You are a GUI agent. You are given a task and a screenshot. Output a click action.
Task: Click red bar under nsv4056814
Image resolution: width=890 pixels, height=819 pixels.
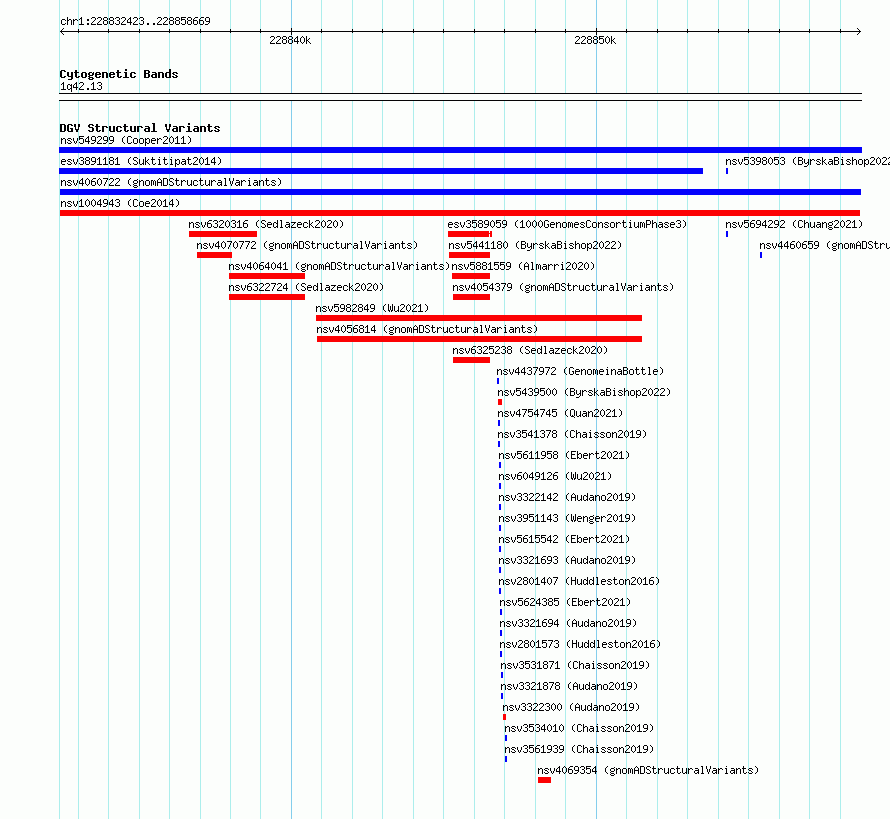pyautogui.click(x=479, y=339)
